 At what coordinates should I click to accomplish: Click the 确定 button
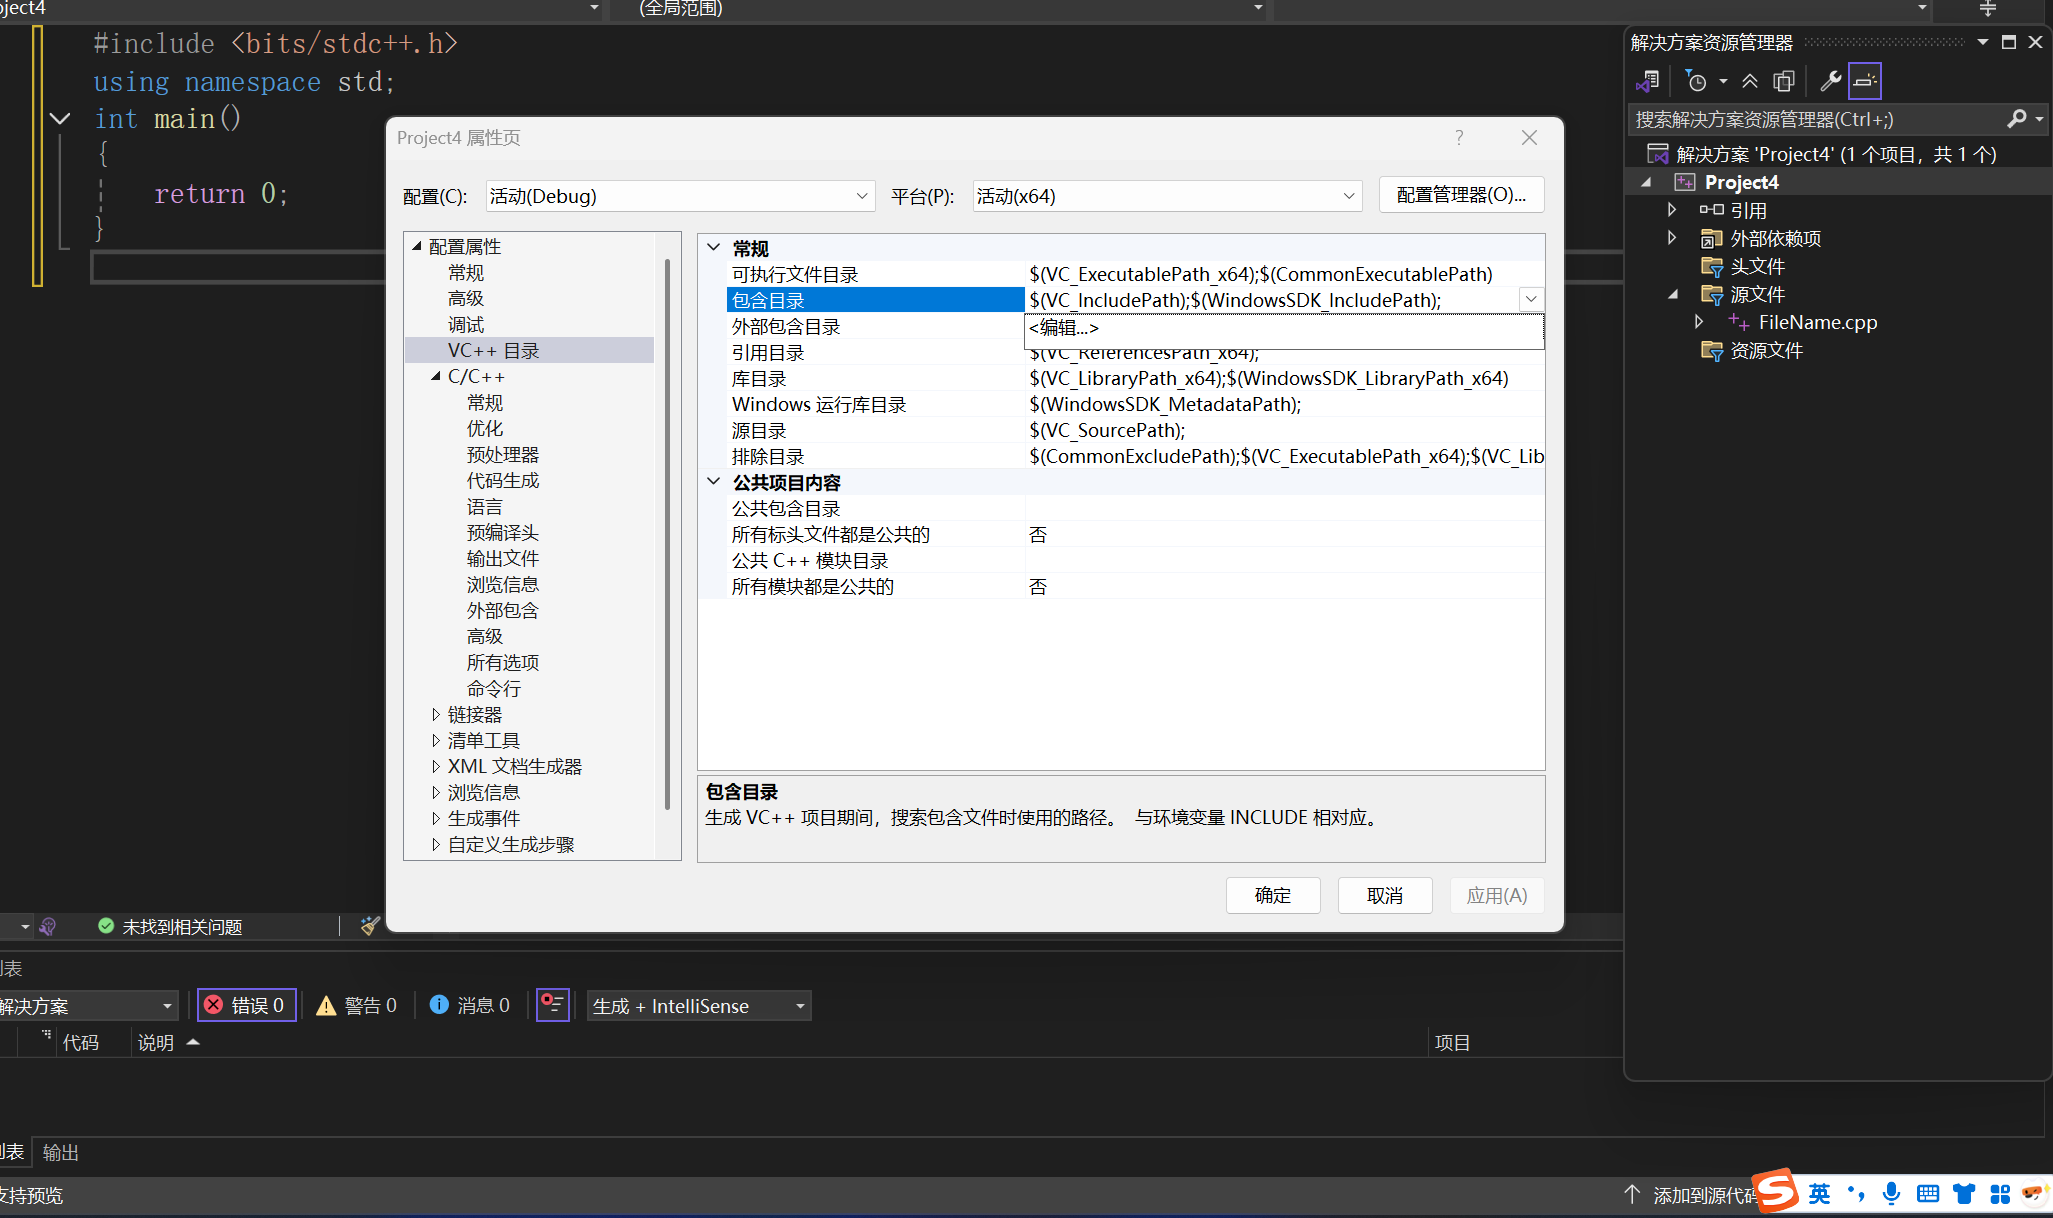pos(1272,895)
